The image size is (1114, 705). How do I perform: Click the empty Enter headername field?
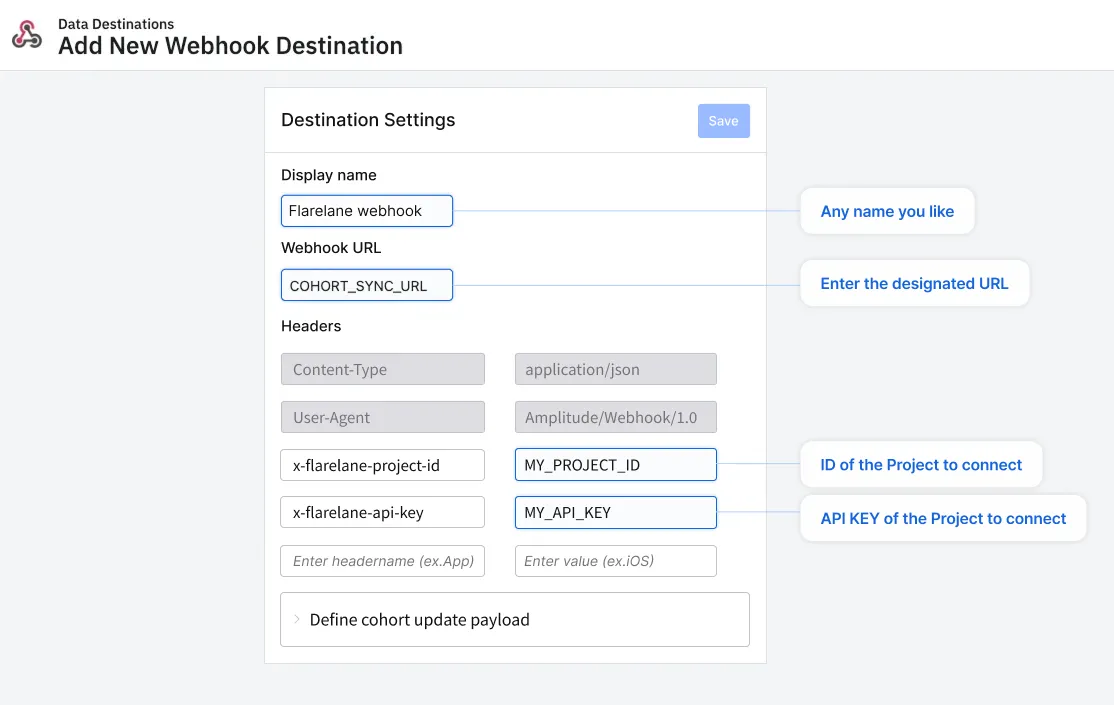pos(383,561)
